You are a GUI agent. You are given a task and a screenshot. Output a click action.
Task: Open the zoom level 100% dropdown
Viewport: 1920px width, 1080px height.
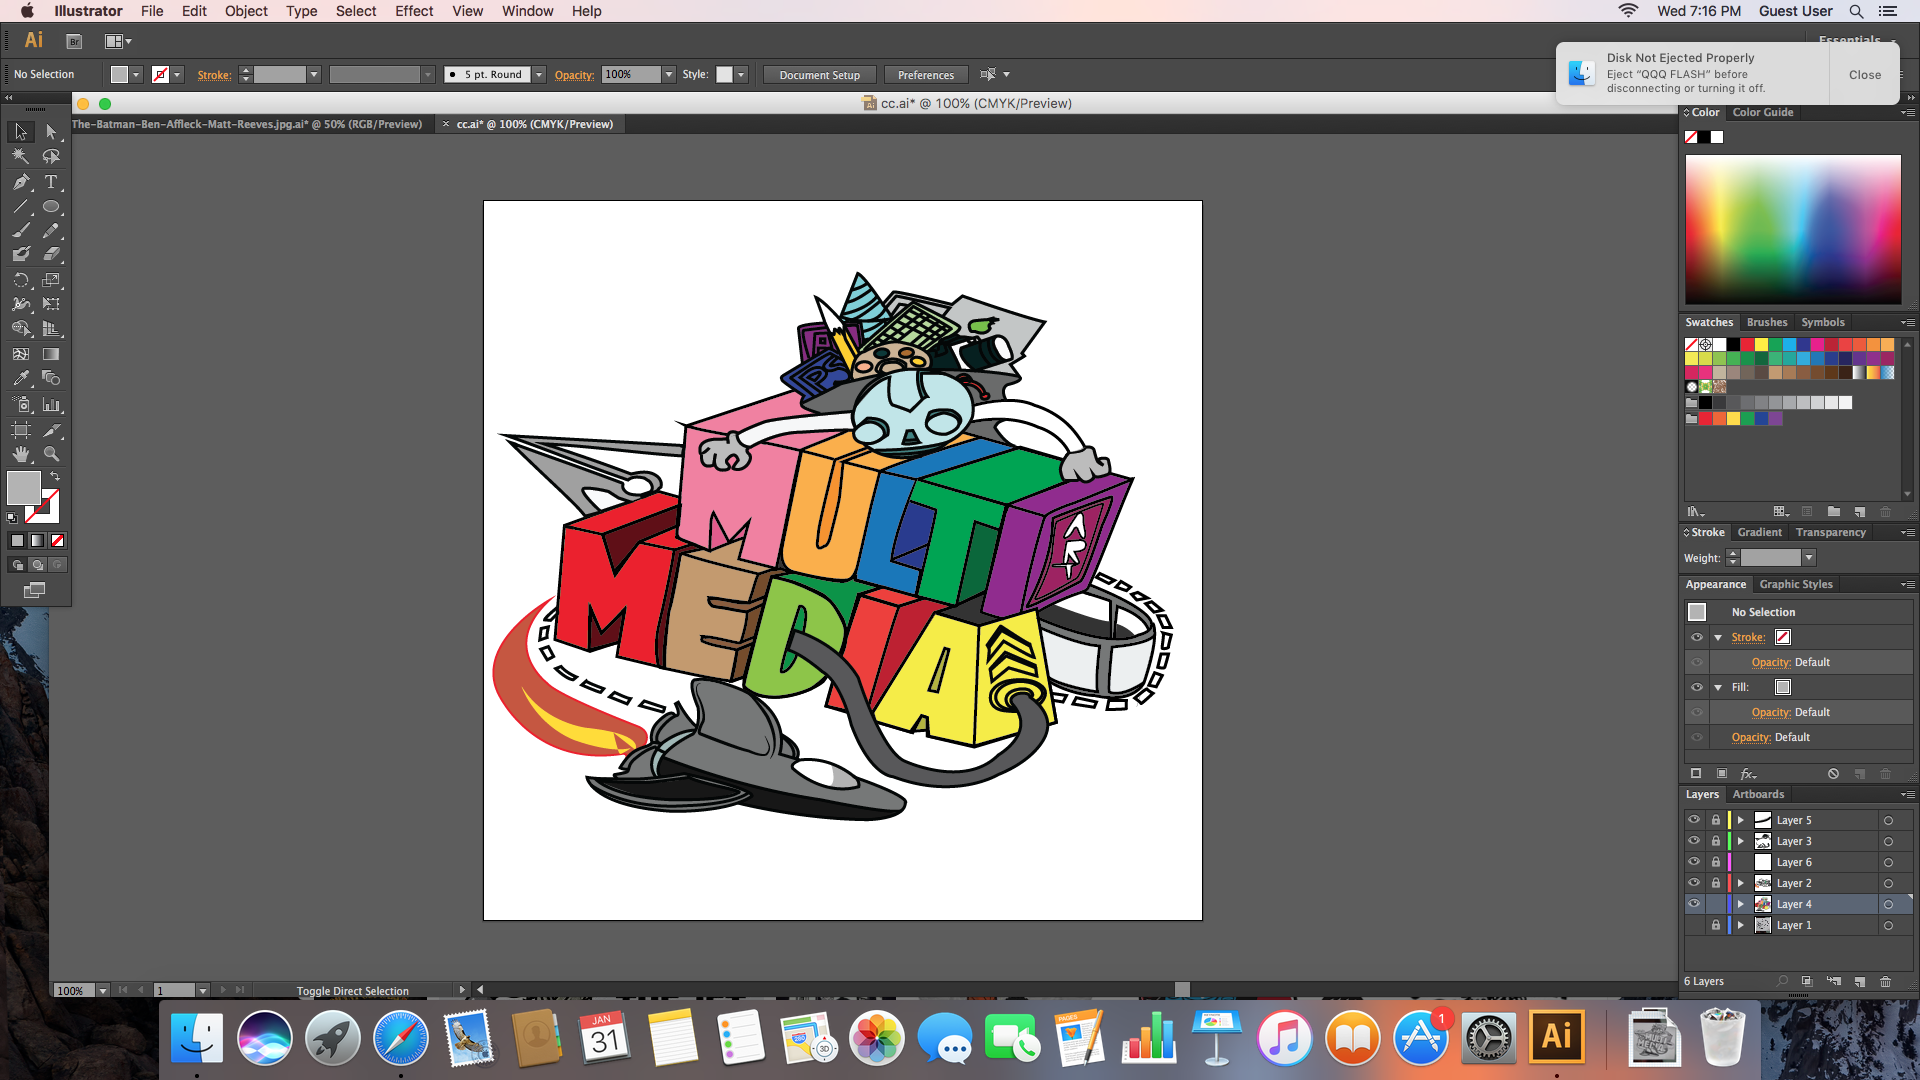pyautogui.click(x=102, y=990)
